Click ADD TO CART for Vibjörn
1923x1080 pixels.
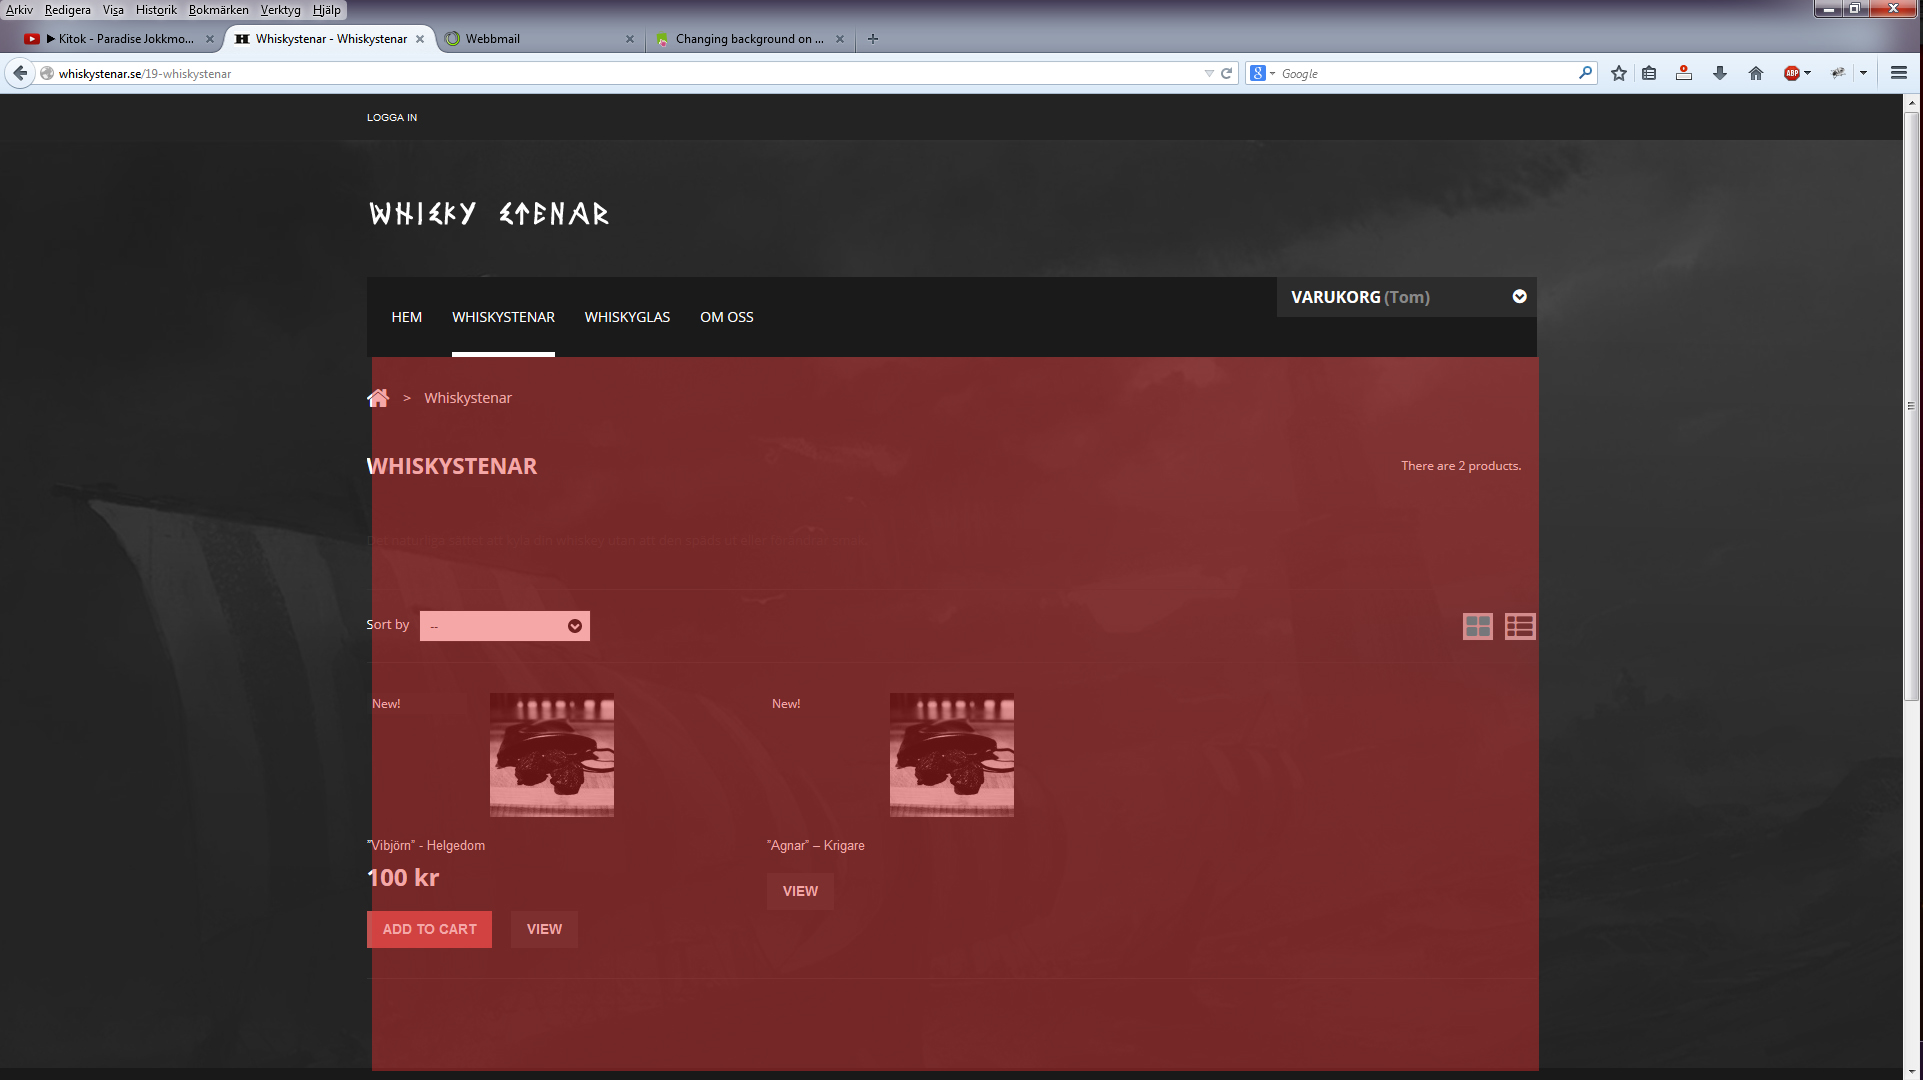(x=429, y=929)
